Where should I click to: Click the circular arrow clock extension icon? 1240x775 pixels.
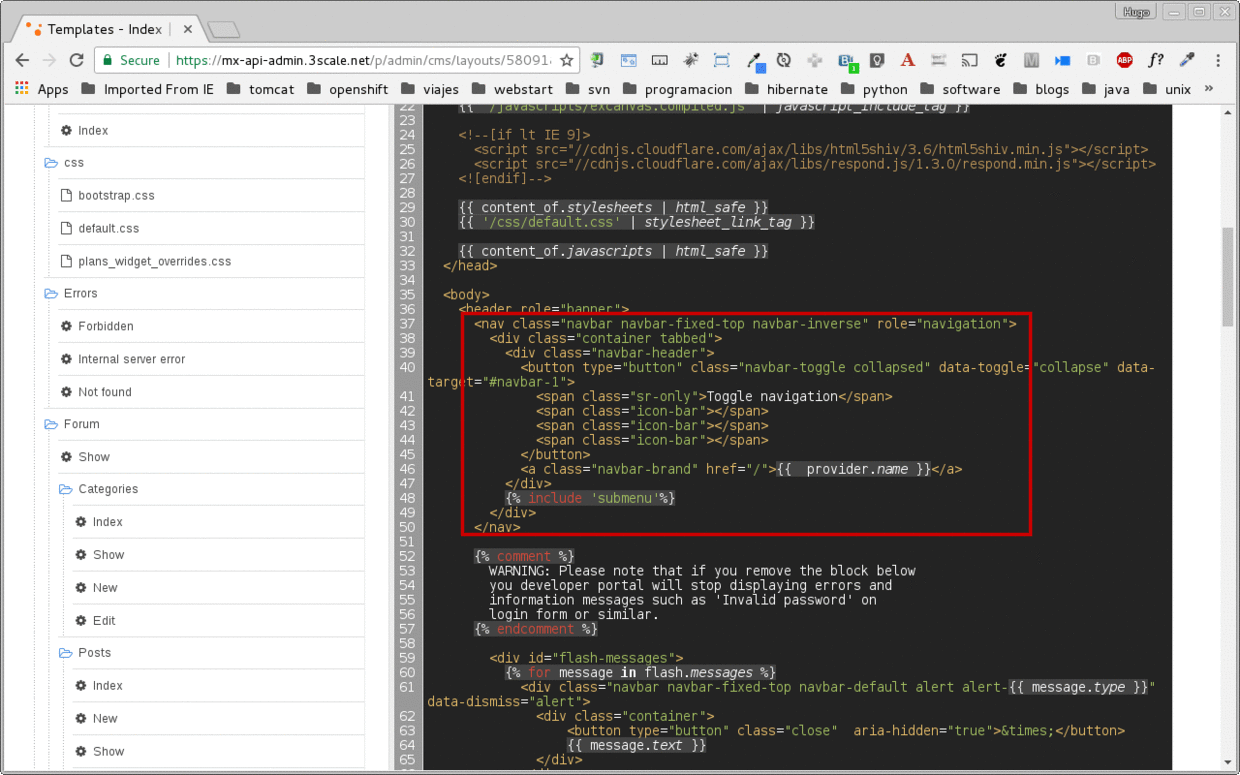[783, 60]
